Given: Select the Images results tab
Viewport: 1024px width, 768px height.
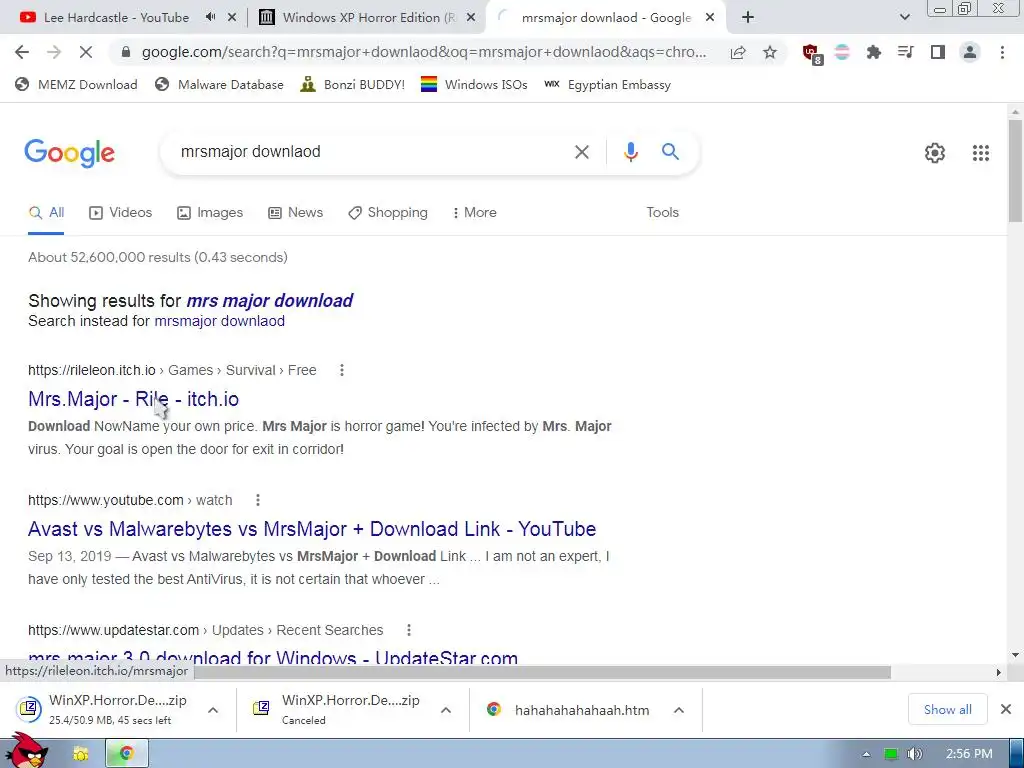Looking at the screenshot, I should [210, 213].
